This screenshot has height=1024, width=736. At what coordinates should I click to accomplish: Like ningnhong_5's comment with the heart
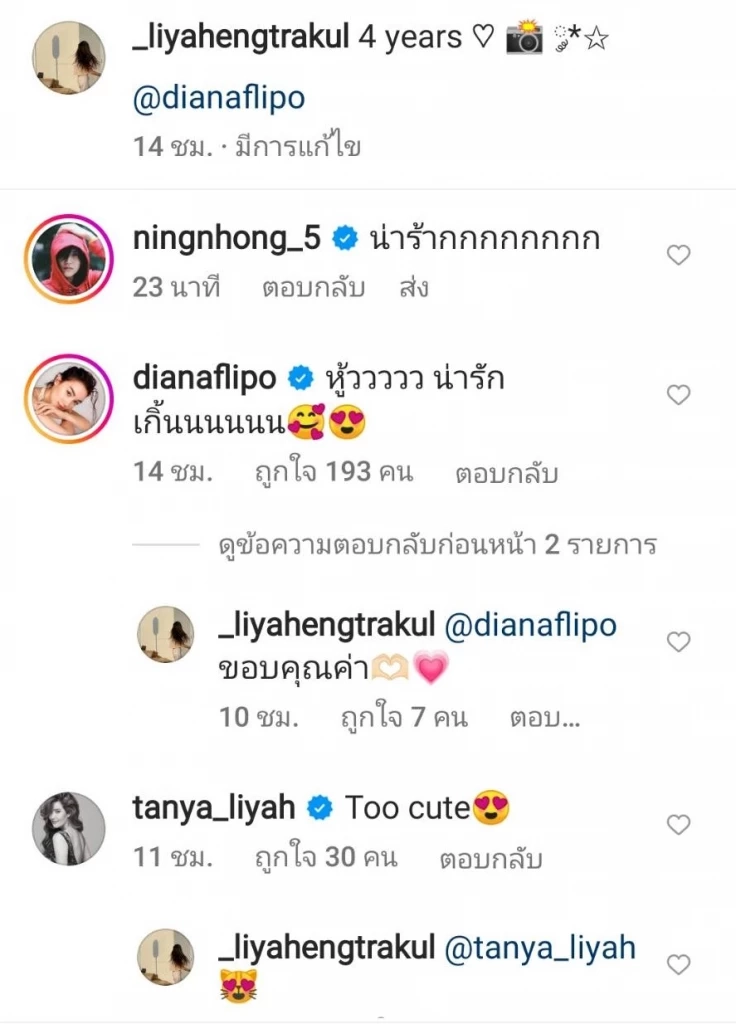click(x=679, y=256)
